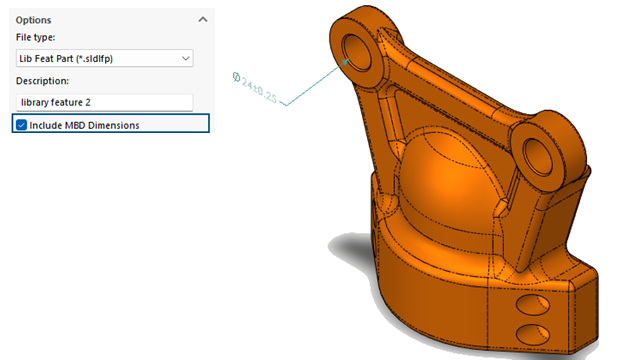Uncheck the Include MBD Dimensions checkbox
This screenshot has width=640, height=360.
[x=21, y=125]
